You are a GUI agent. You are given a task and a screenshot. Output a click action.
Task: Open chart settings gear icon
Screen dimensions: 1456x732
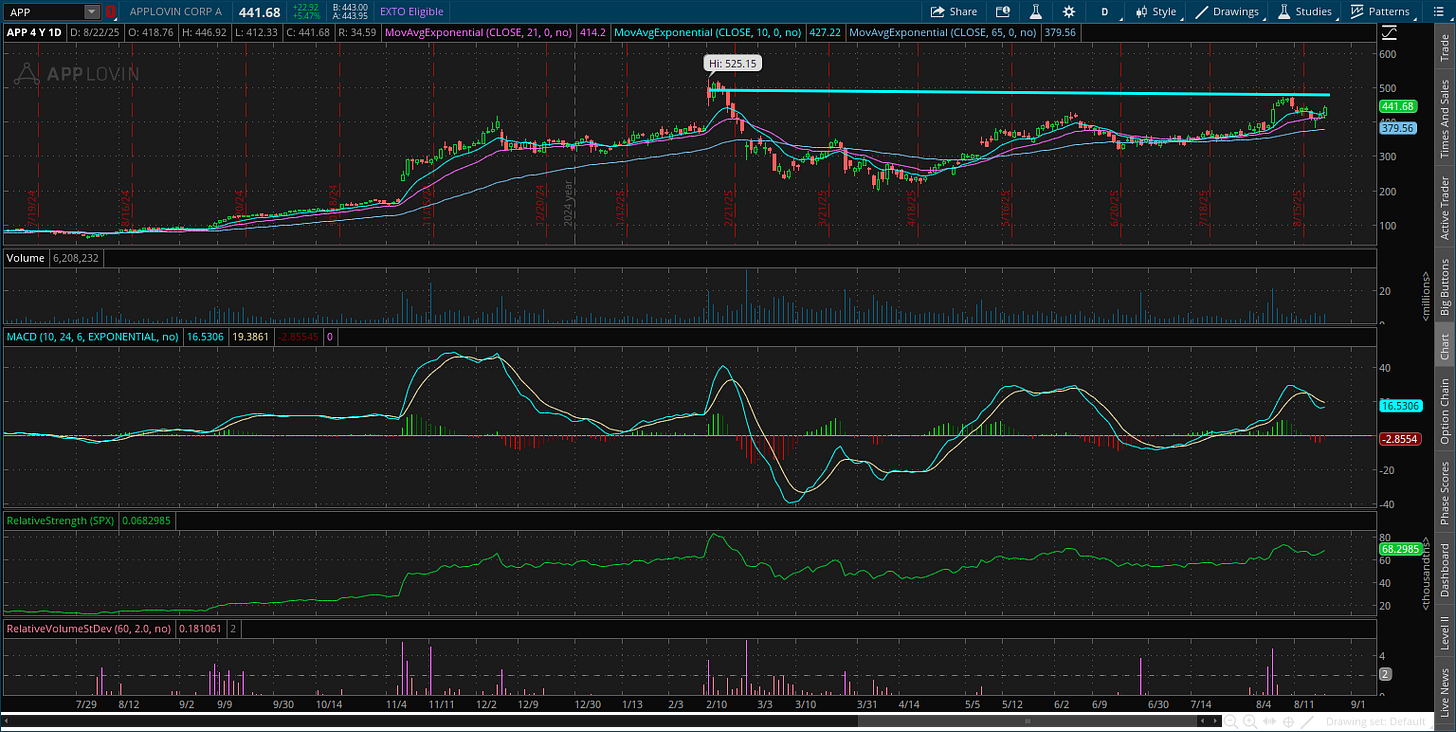click(1069, 12)
